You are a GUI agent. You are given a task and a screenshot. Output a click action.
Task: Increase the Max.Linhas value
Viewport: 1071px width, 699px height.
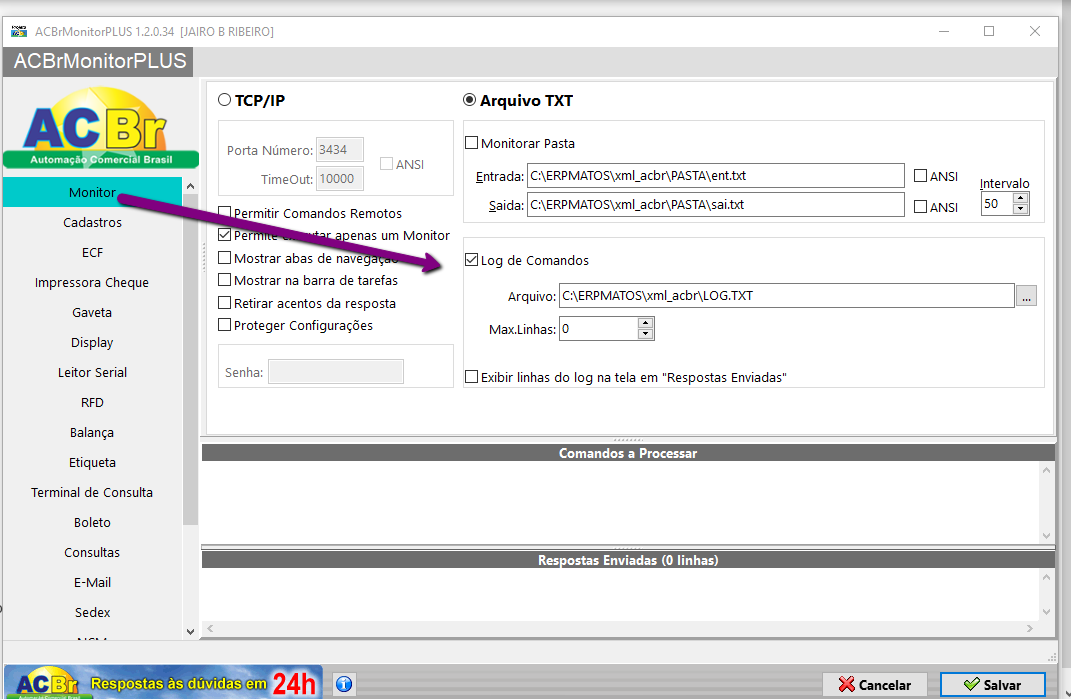[645, 323]
